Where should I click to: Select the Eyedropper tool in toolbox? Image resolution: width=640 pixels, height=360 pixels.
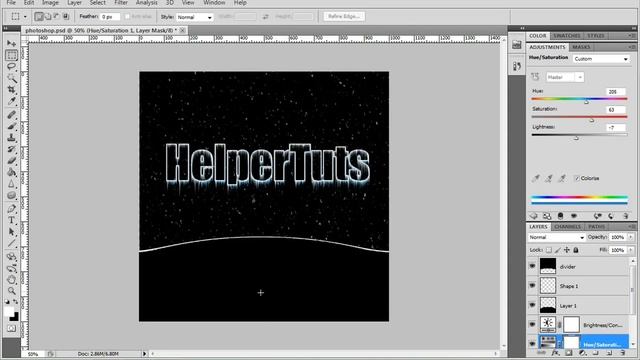[11, 101]
